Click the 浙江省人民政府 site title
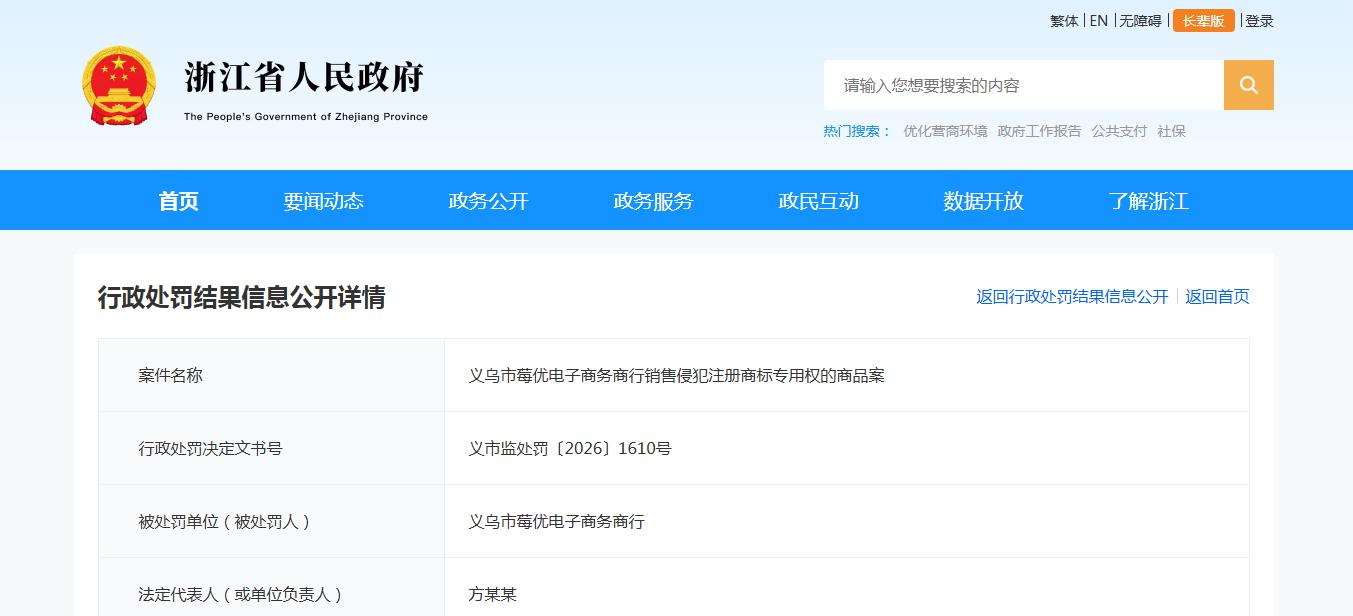The width and height of the screenshot is (1353, 616). click(305, 79)
